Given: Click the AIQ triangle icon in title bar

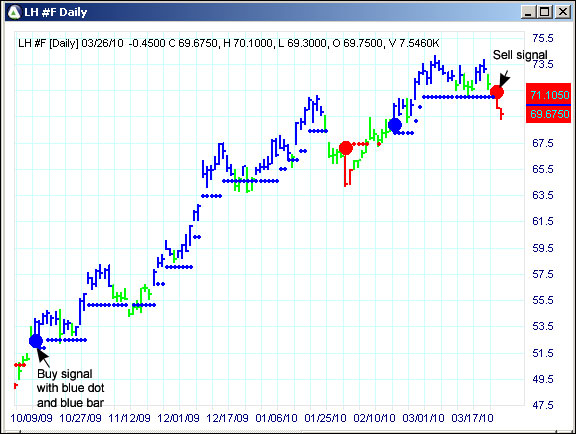Looking at the screenshot, I should (x=14, y=12).
